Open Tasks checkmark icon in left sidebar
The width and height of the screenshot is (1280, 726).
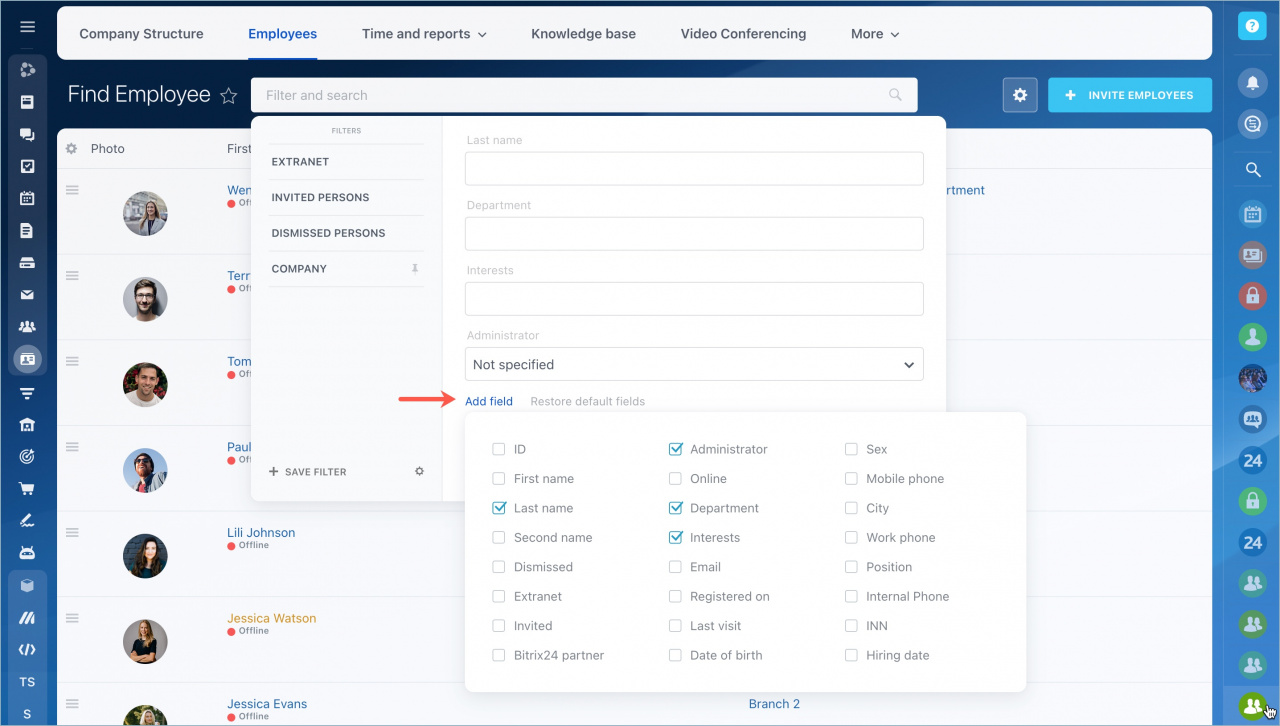pyautogui.click(x=27, y=166)
